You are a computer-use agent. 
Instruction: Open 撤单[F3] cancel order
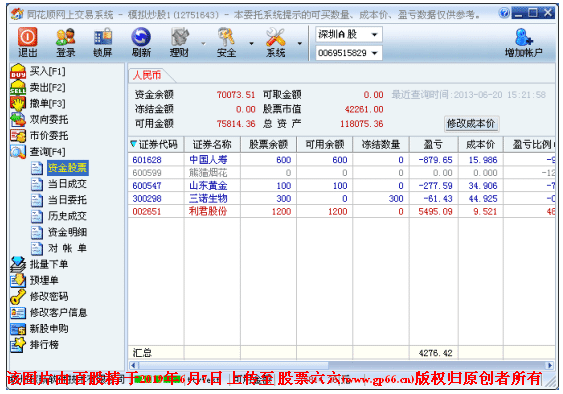[x=38, y=103]
